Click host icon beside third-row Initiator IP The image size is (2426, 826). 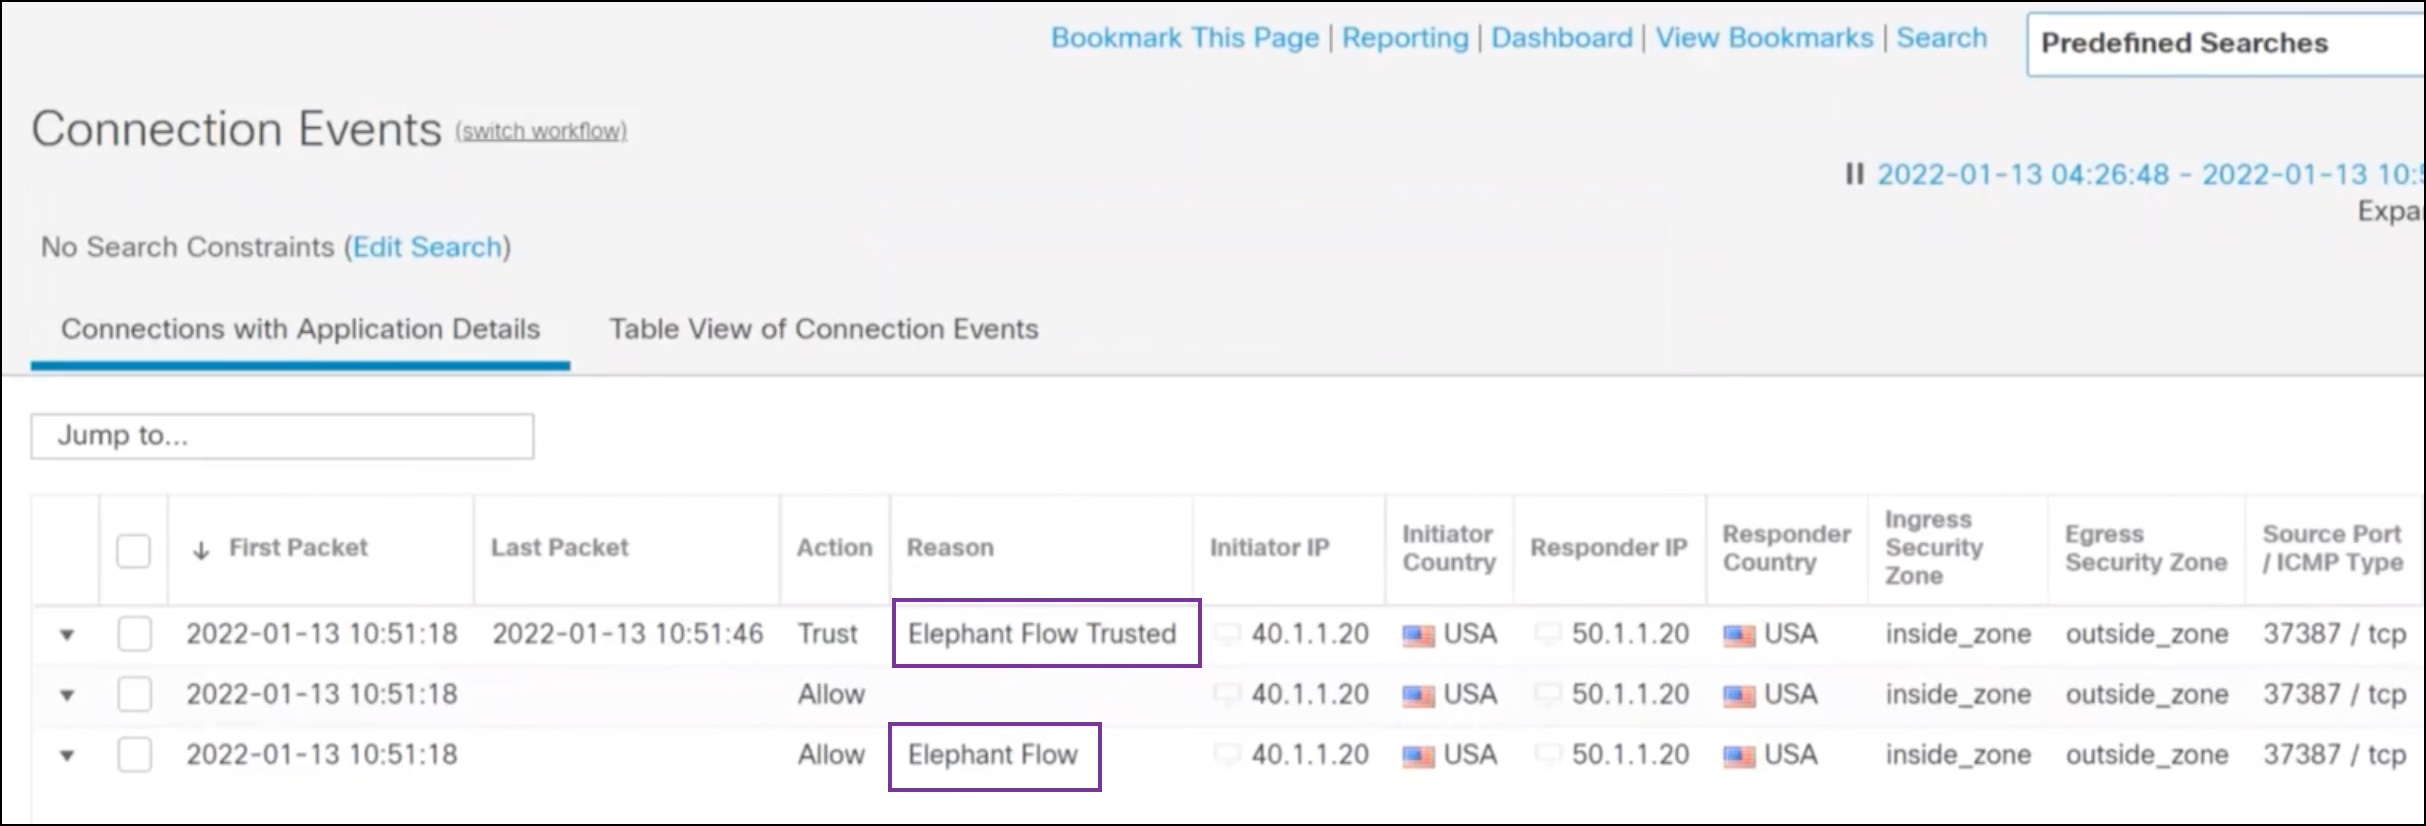tap(1227, 755)
